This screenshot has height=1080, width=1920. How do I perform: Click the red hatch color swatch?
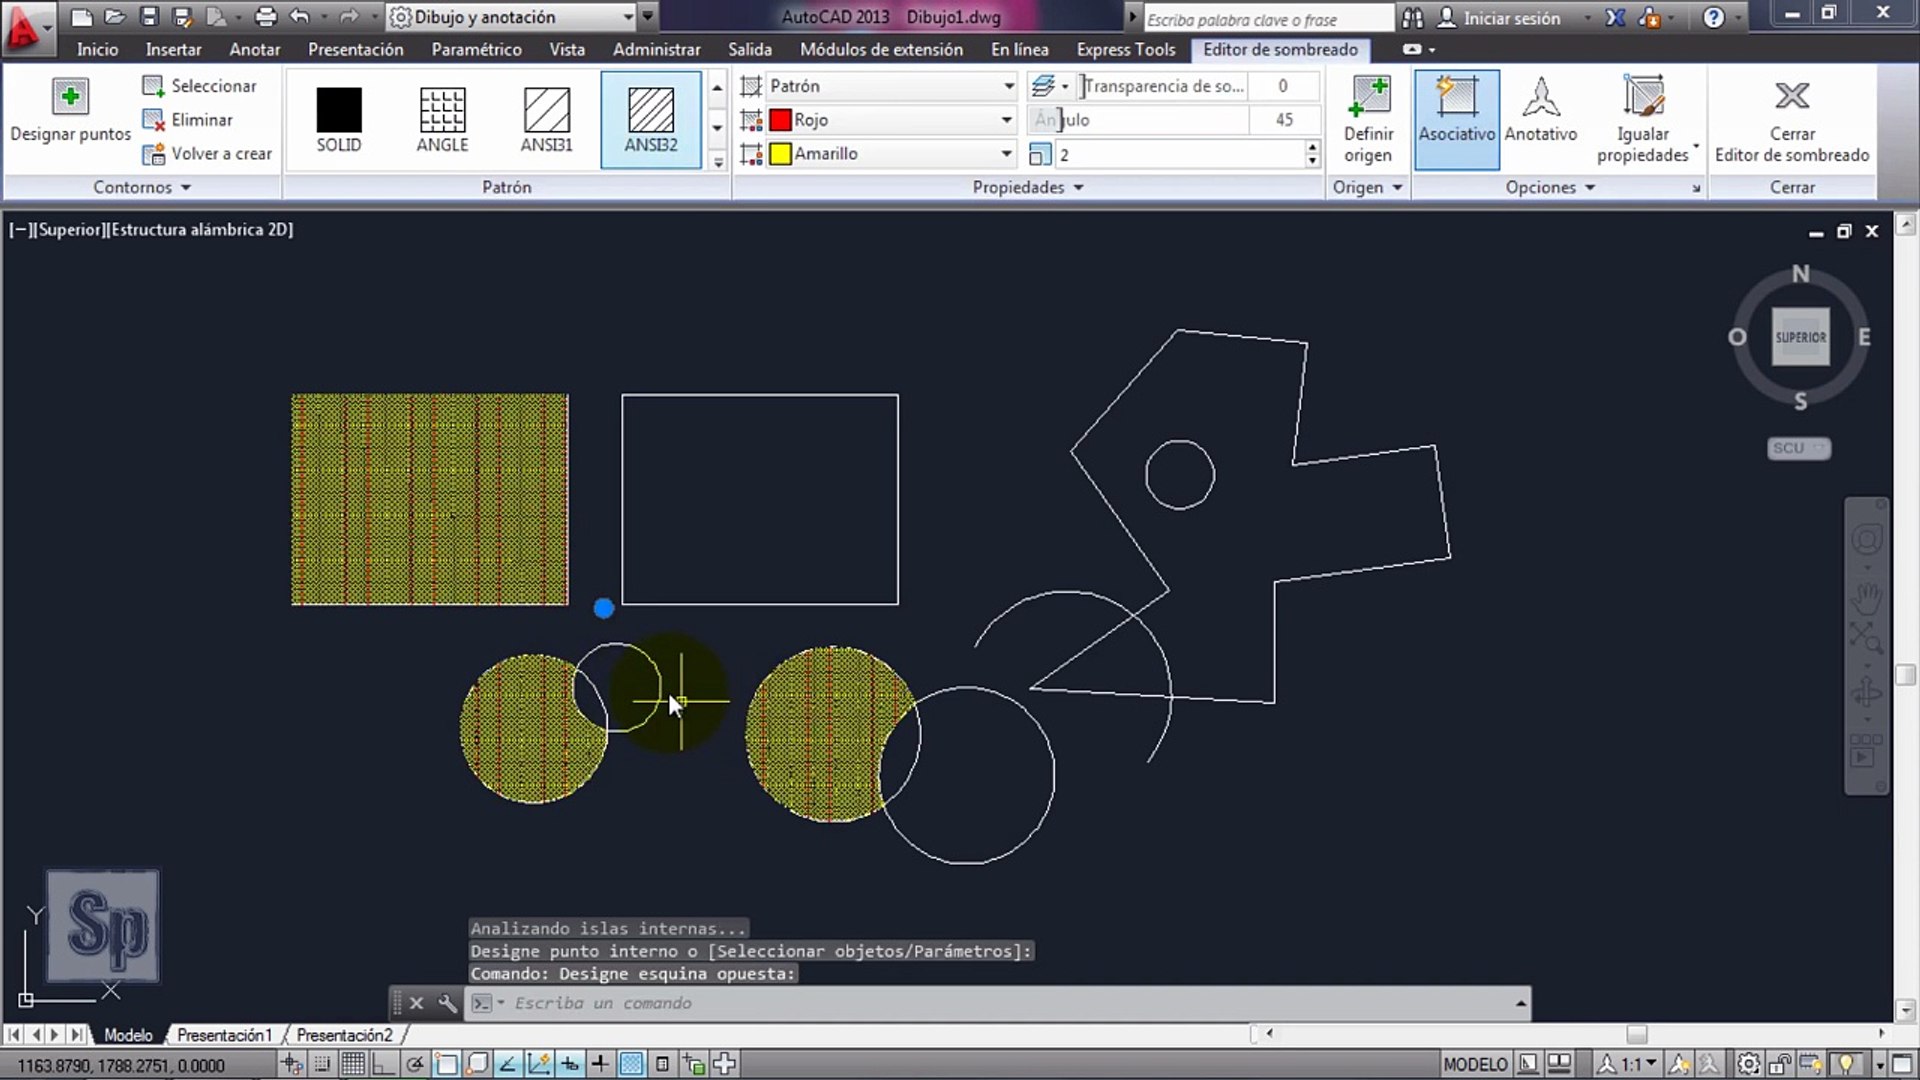click(x=781, y=120)
